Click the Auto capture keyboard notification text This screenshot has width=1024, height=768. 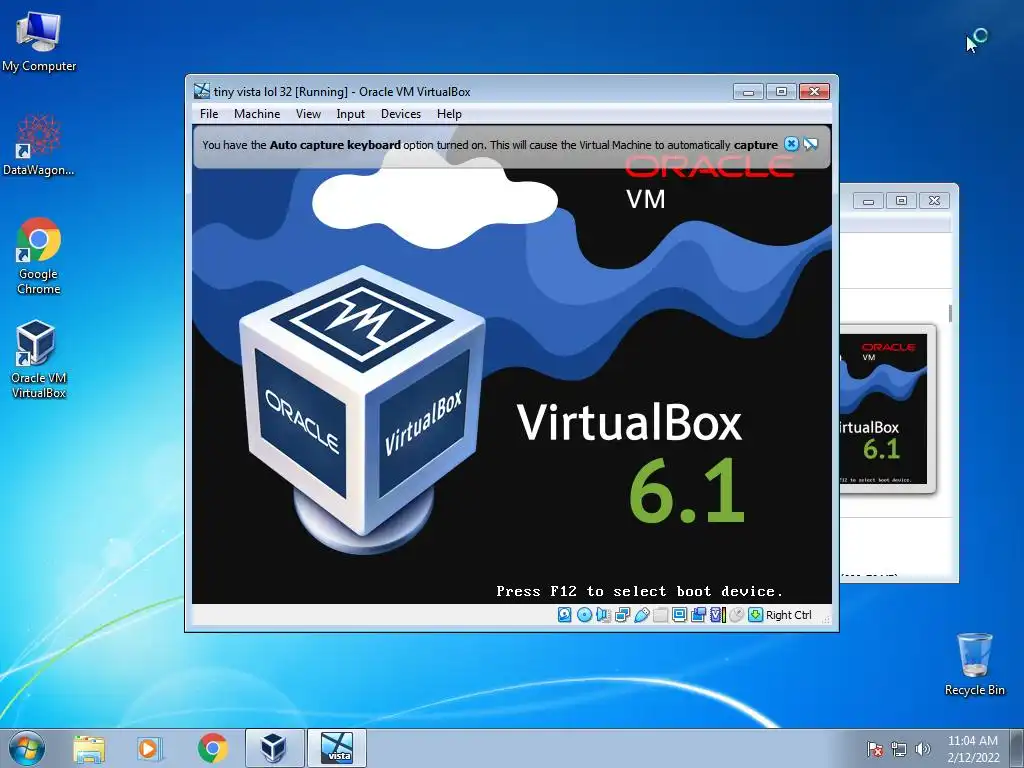[490, 145]
